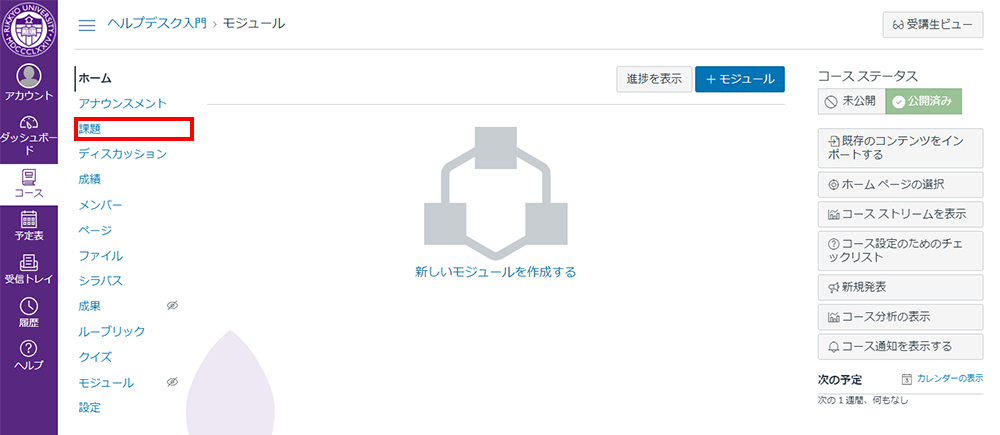Open the アカウント account icon
The image size is (1000, 435).
point(28,83)
